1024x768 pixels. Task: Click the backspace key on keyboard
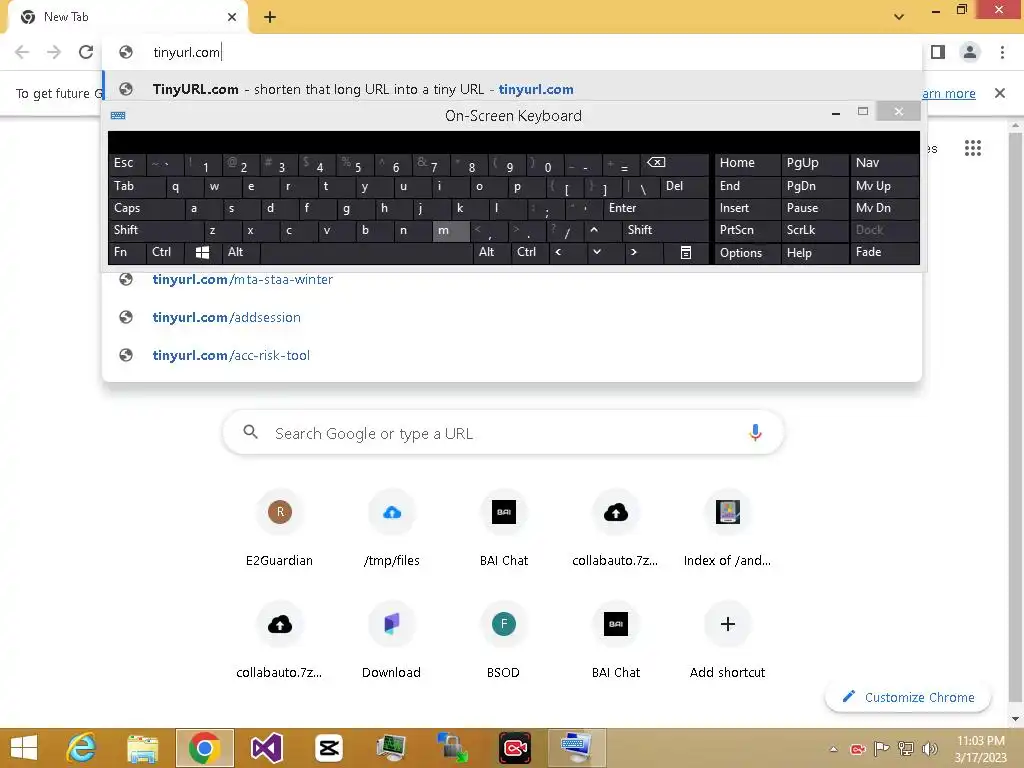point(676,163)
